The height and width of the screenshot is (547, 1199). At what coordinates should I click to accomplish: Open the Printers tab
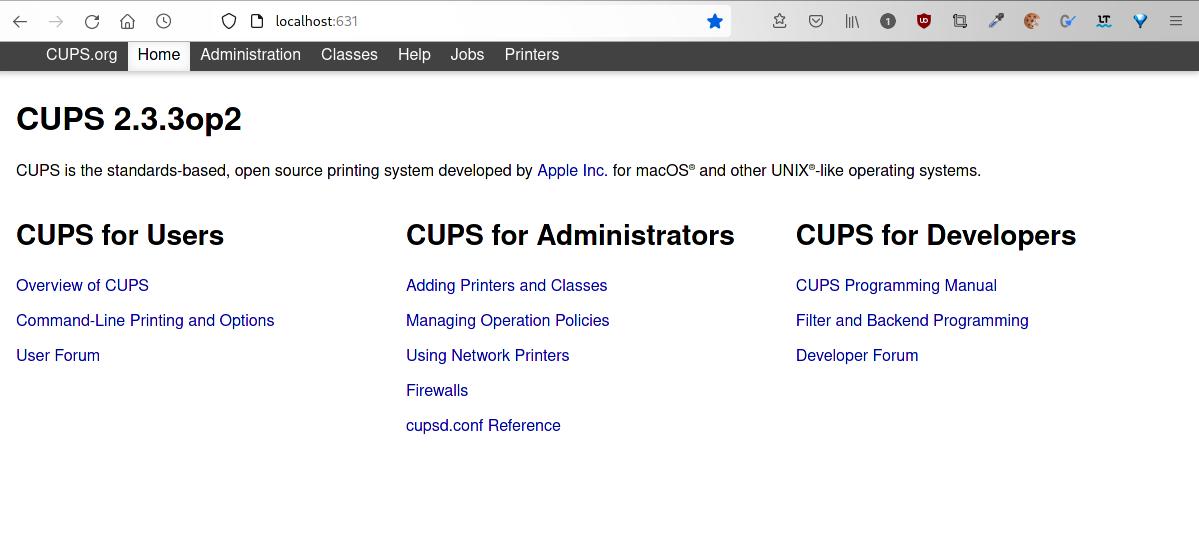pos(532,54)
